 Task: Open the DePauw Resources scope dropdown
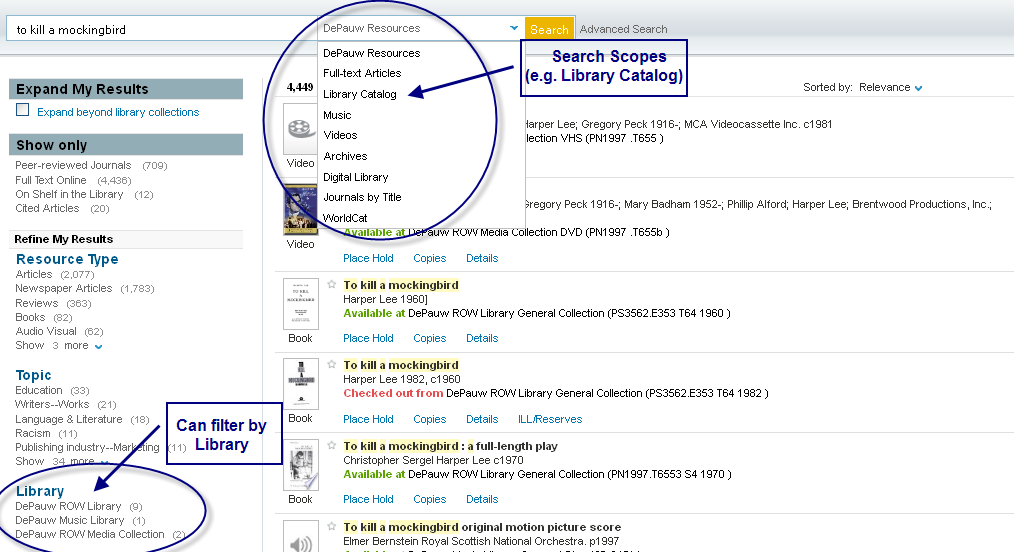coord(420,28)
